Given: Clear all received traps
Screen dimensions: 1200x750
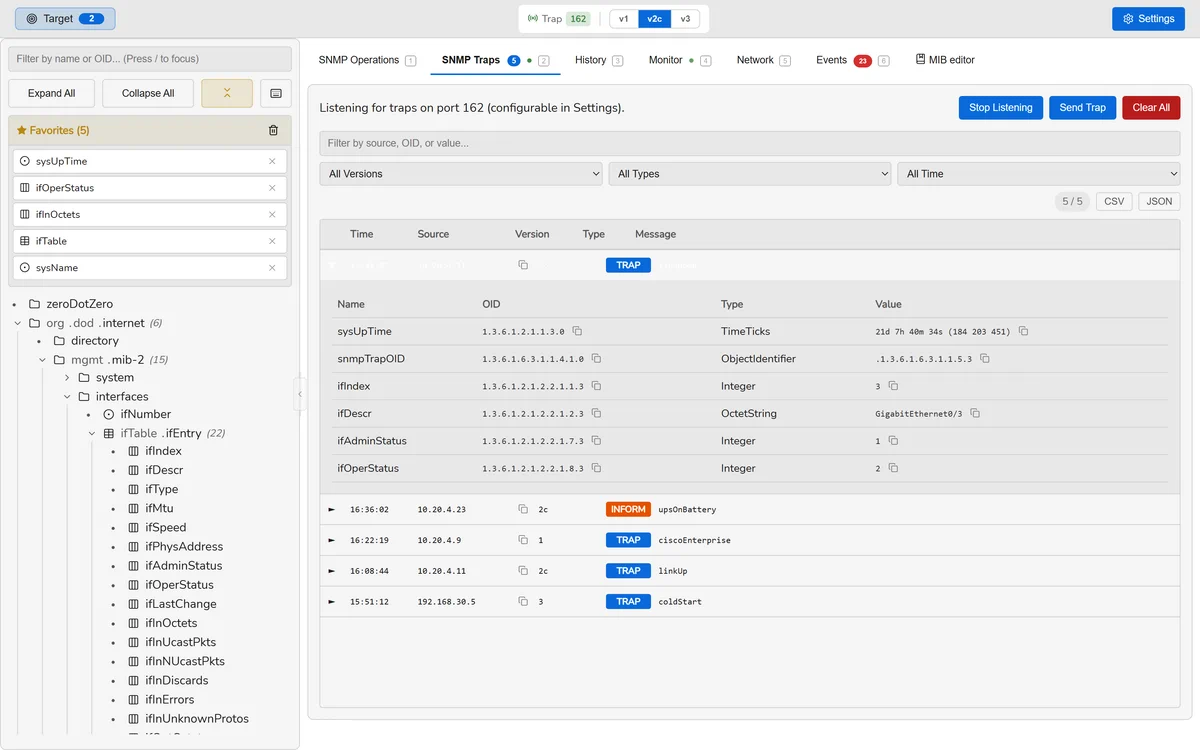Looking at the screenshot, I should pos(1151,108).
